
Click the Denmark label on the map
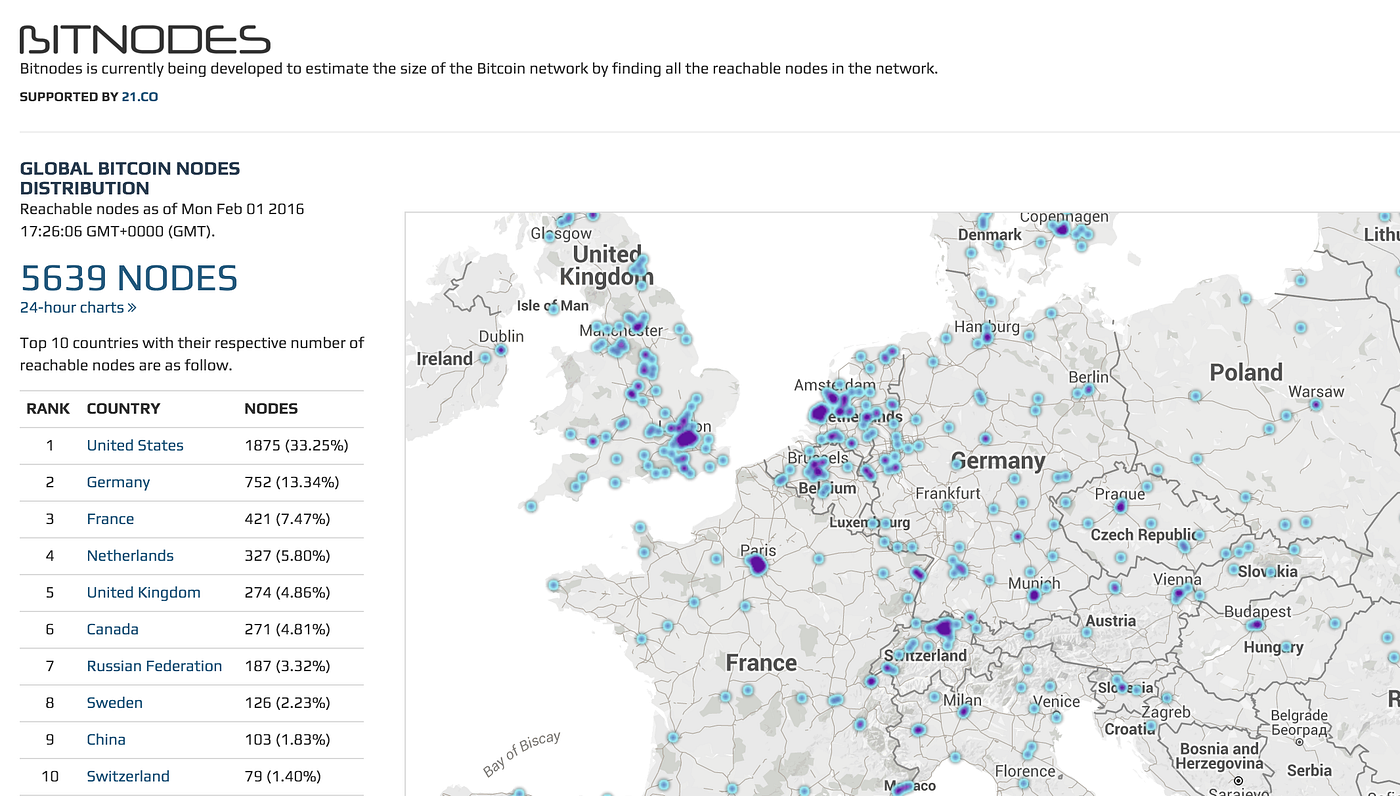pyautogui.click(x=990, y=235)
